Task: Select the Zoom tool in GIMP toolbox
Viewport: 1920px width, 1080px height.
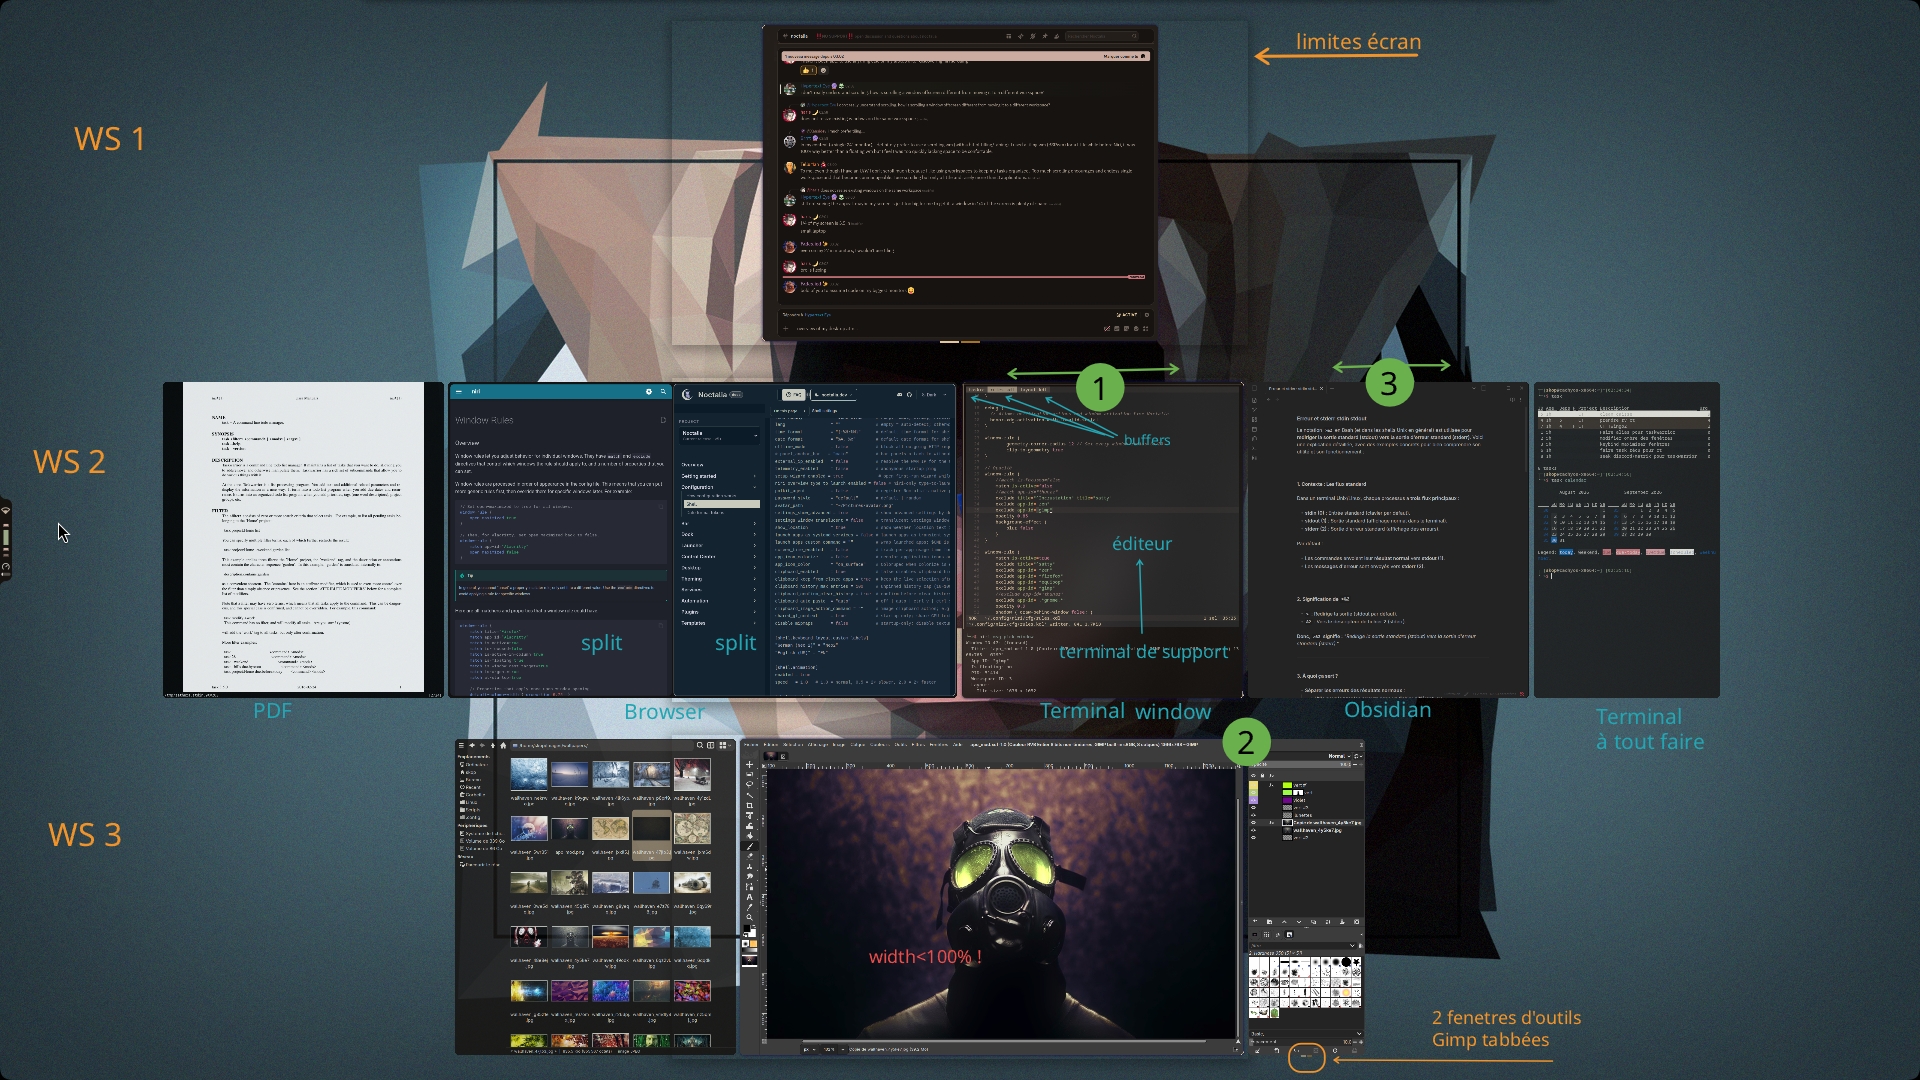Action: (750, 917)
